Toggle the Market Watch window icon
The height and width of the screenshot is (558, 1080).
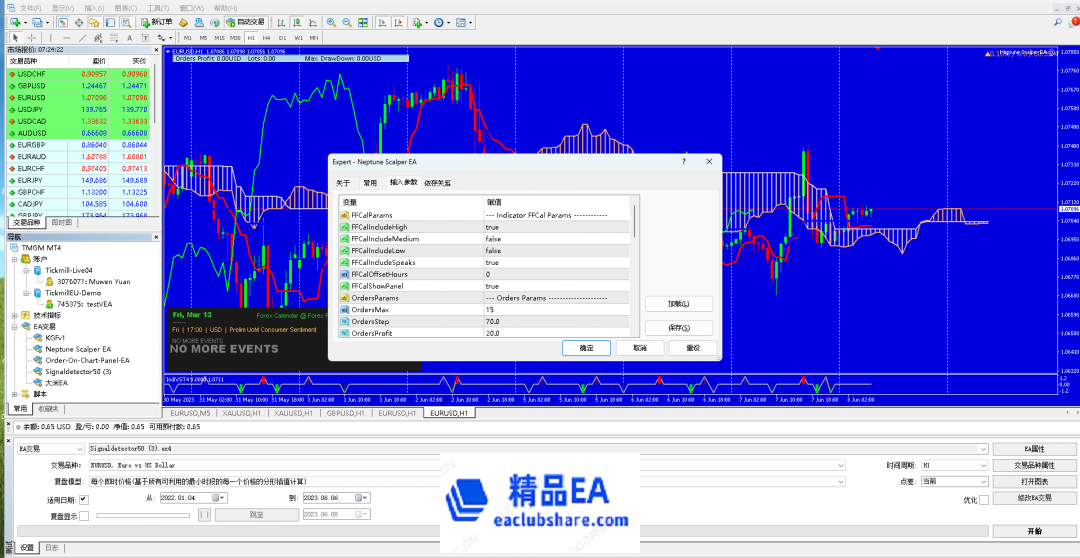pos(63,22)
